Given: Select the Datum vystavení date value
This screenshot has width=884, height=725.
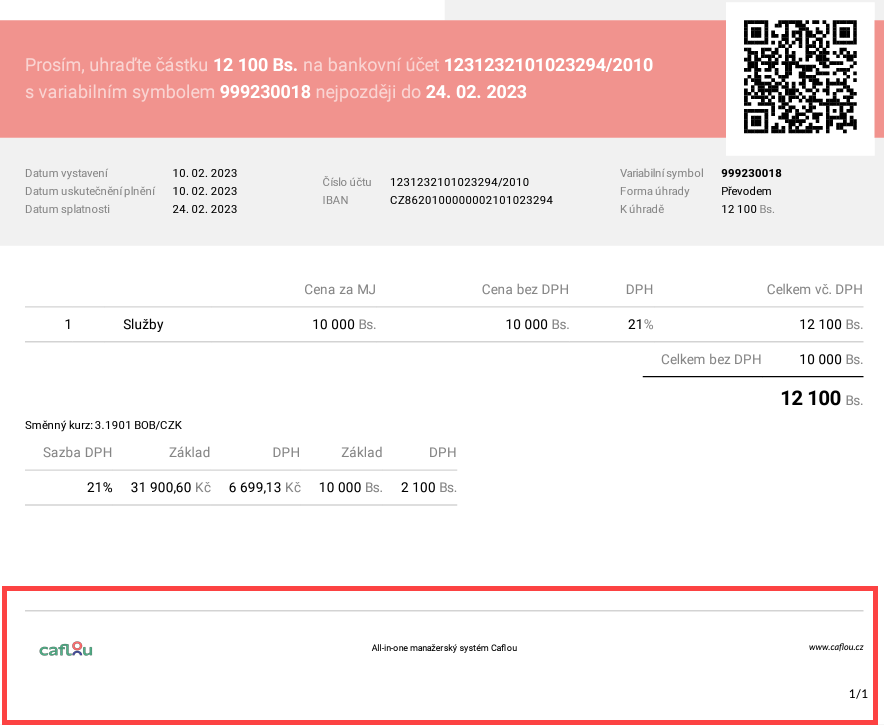Looking at the screenshot, I should 204,173.
